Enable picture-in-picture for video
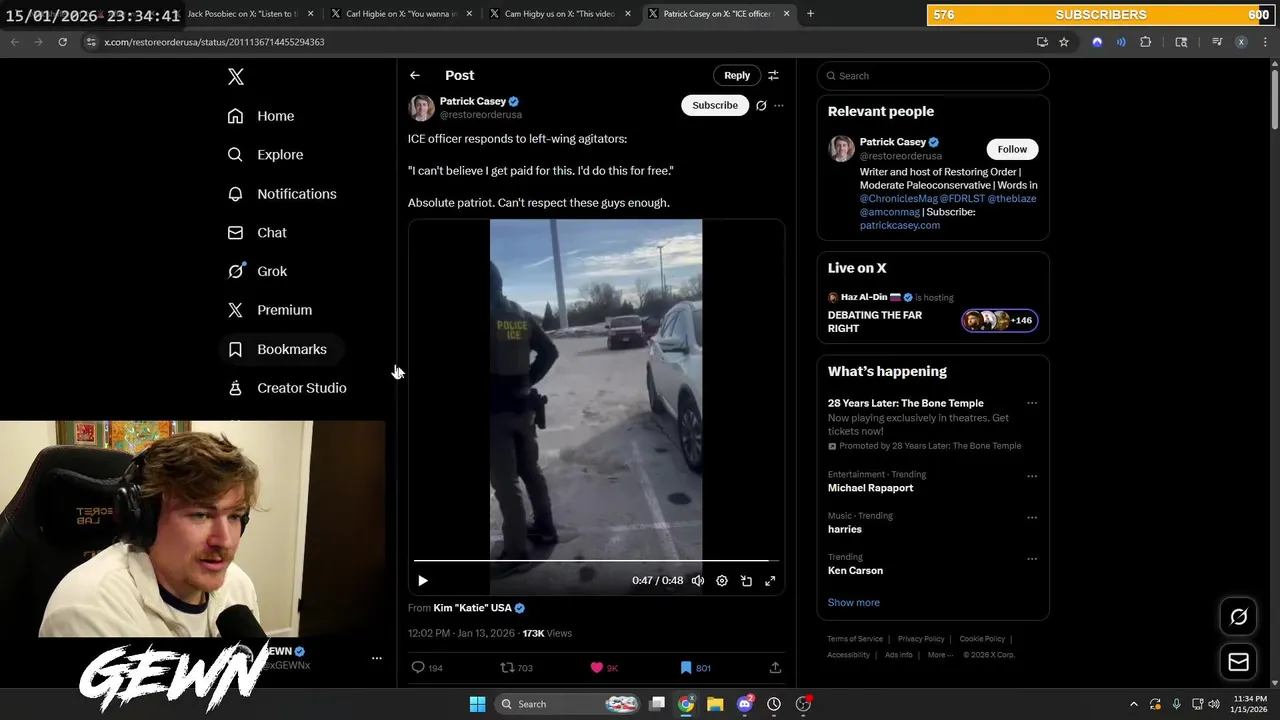This screenshot has width=1280, height=720. 746,580
